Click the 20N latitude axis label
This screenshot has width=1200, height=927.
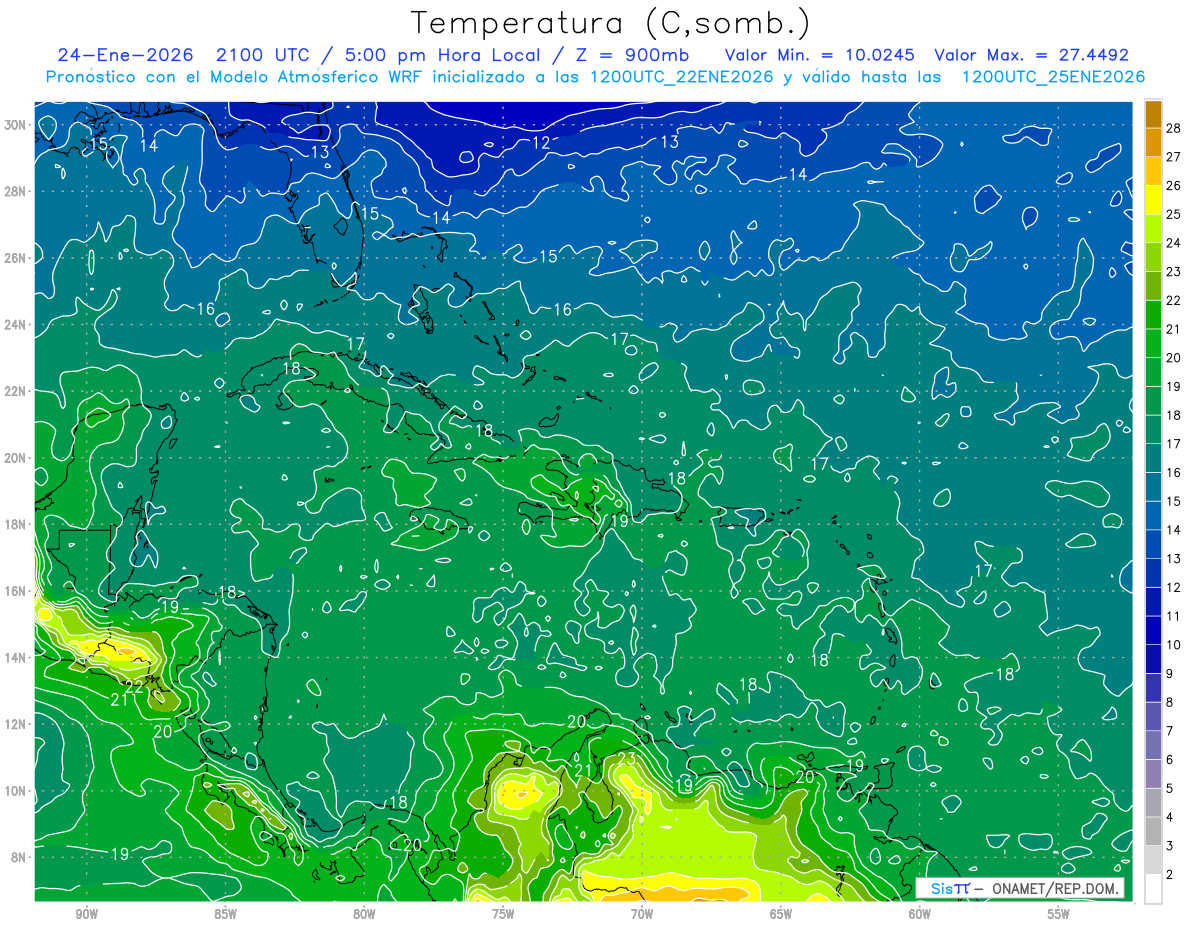coord(17,457)
